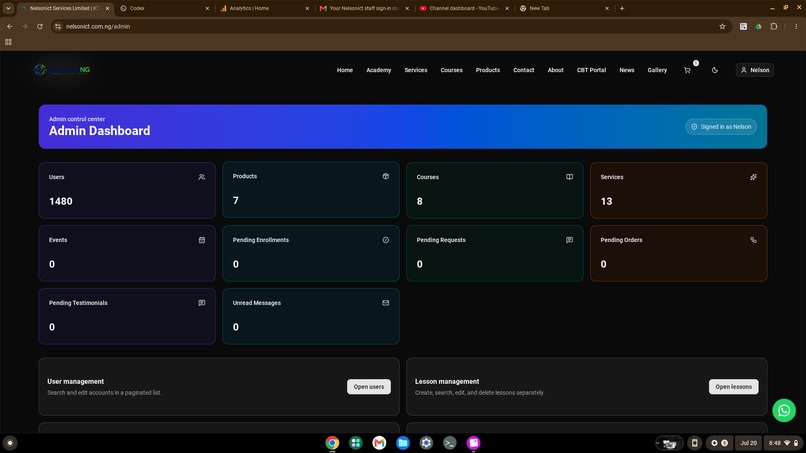Switch to the Codex browser tab
The width and height of the screenshot is (806, 453).
164,8
